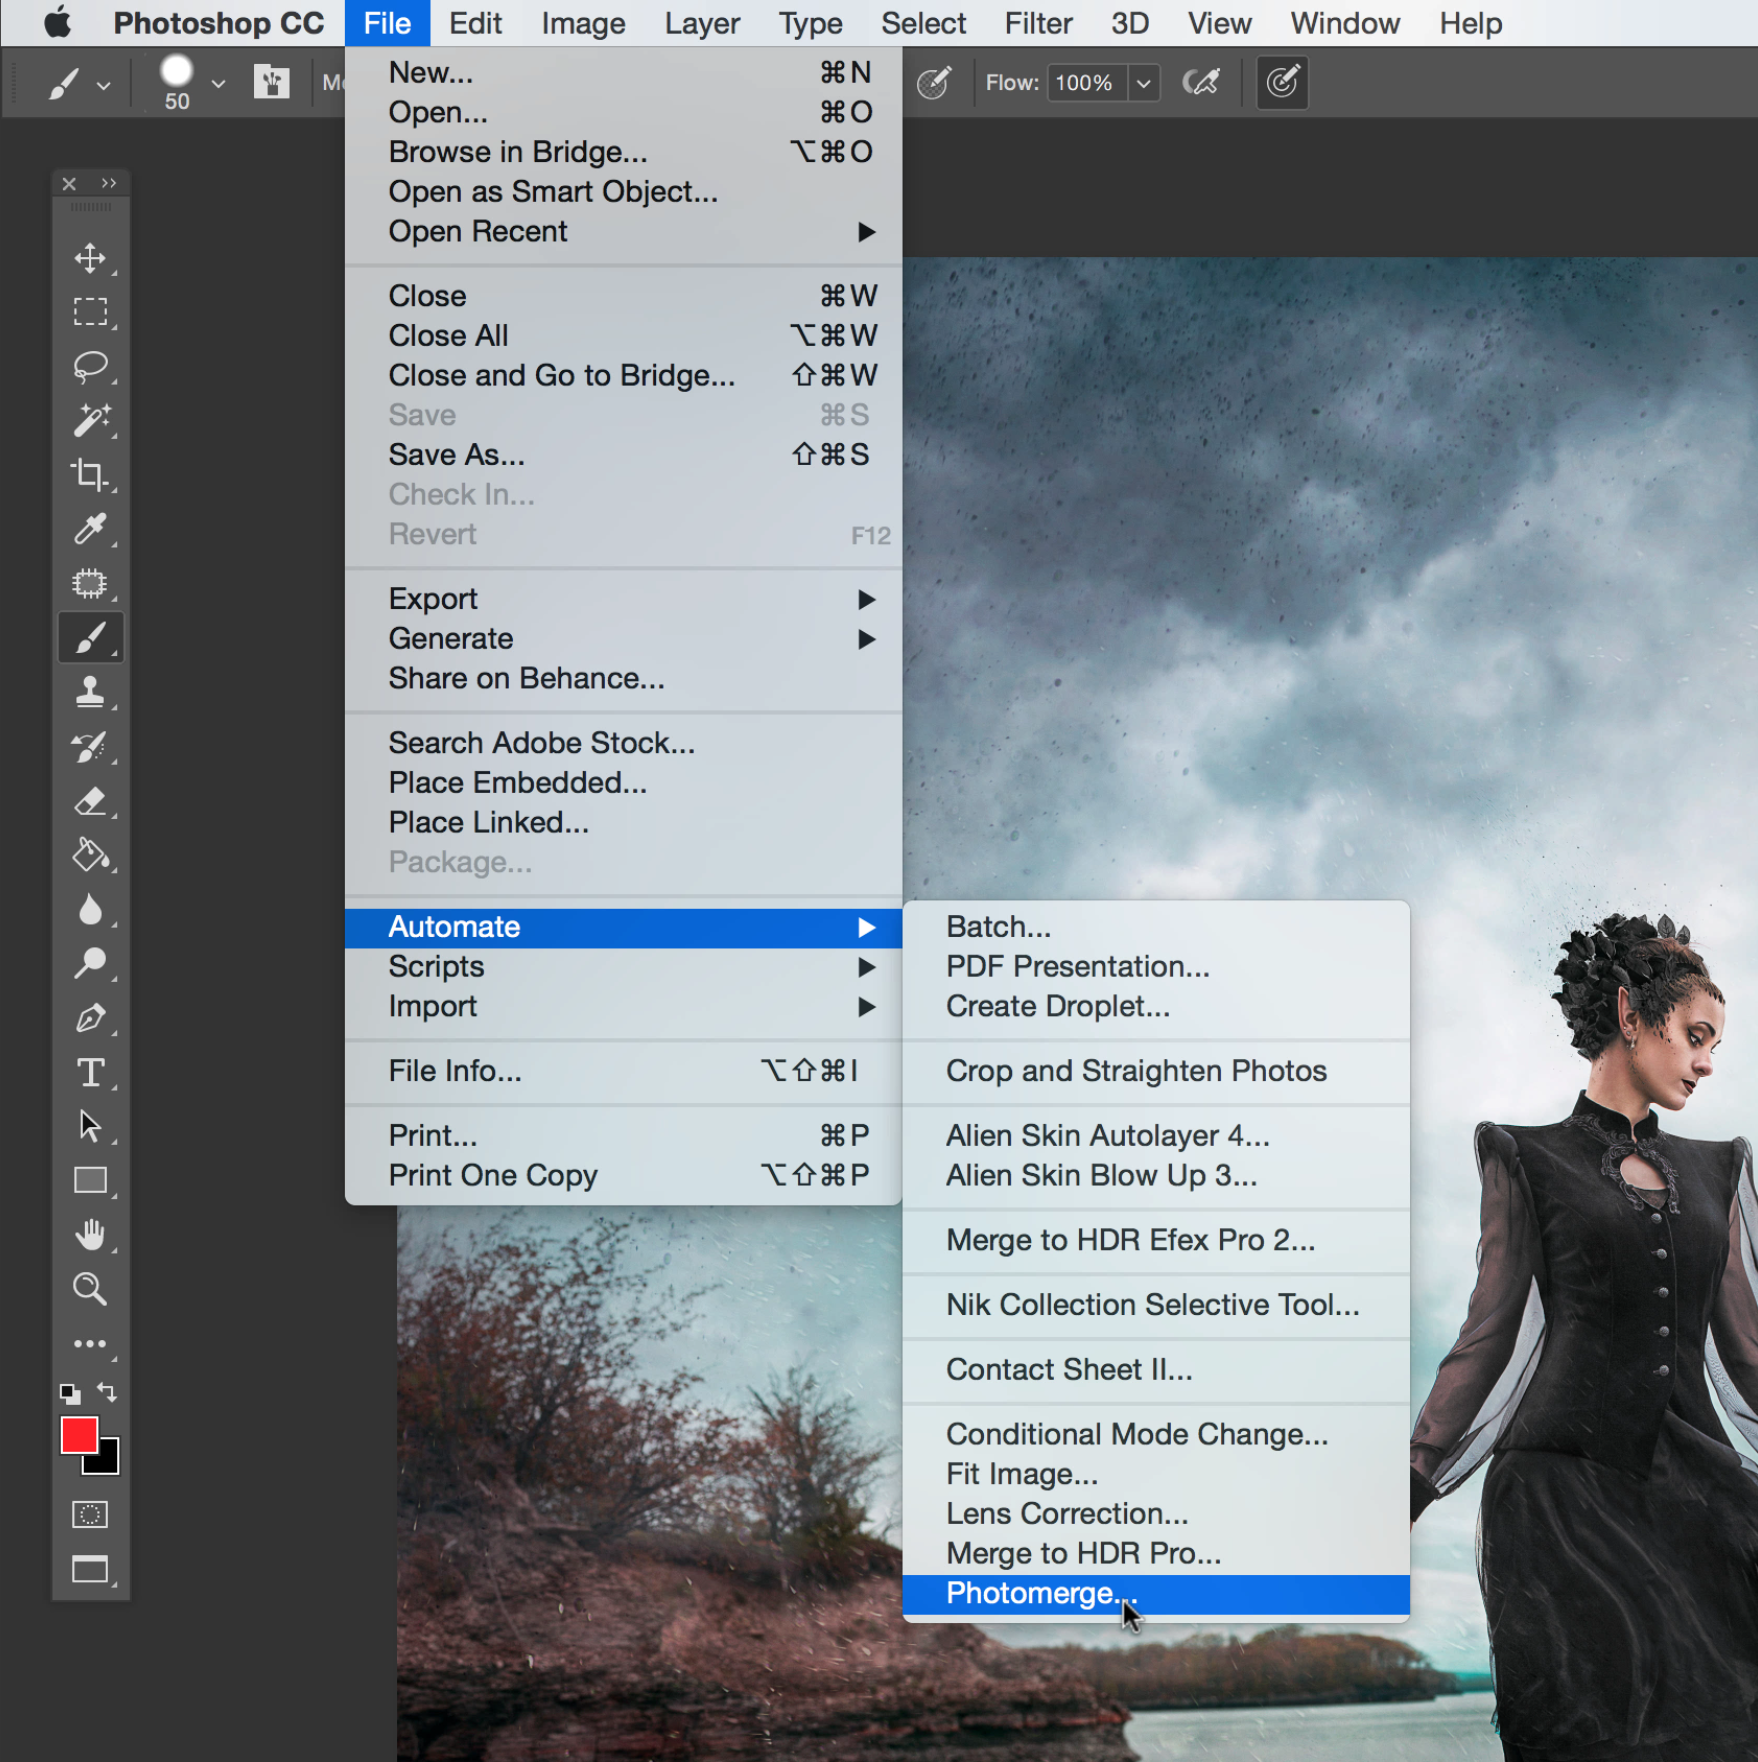This screenshot has width=1758, height=1762.
Task: Collapse the toolbox with double arrows
Action: click(x=109, y=183)
